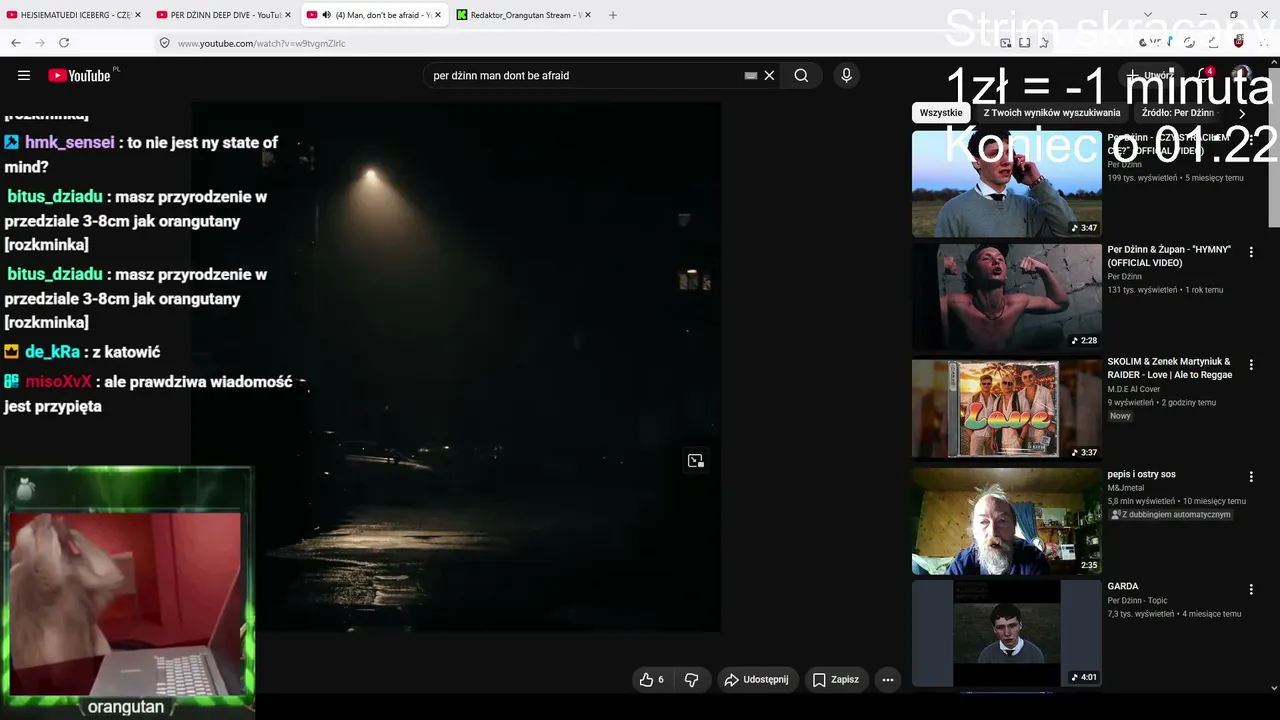Viewport: 1280px width, 720px height.
Task: Close the HEJSIEMATUEDI ICEBERG tab
Action: point(137,15)
